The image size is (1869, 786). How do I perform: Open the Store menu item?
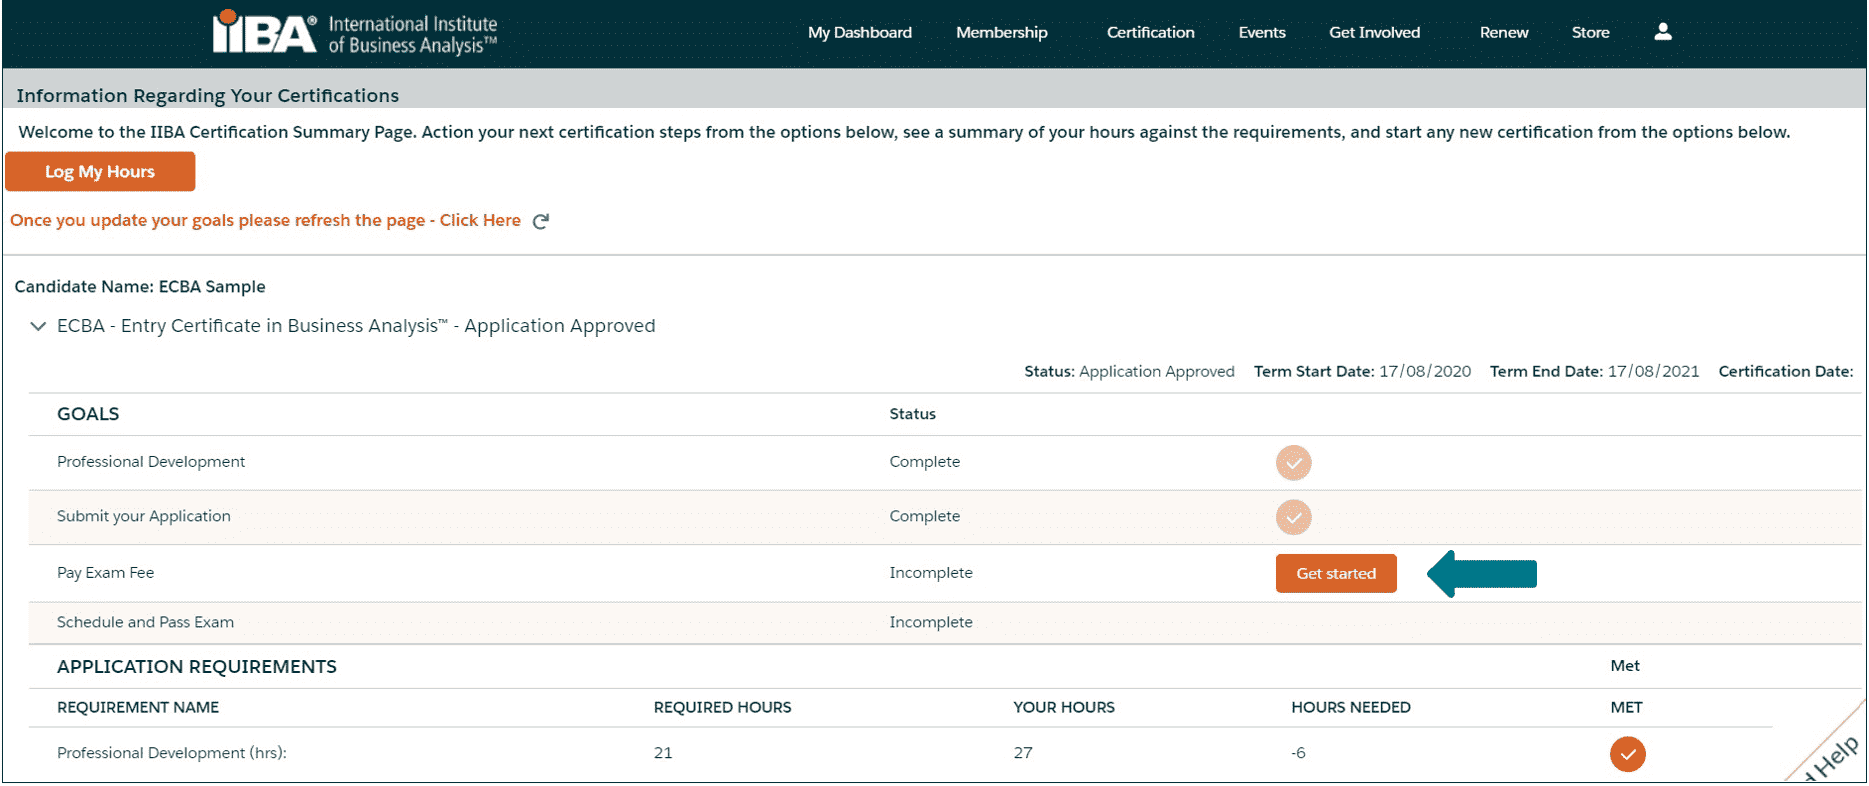pos(1590,32)
